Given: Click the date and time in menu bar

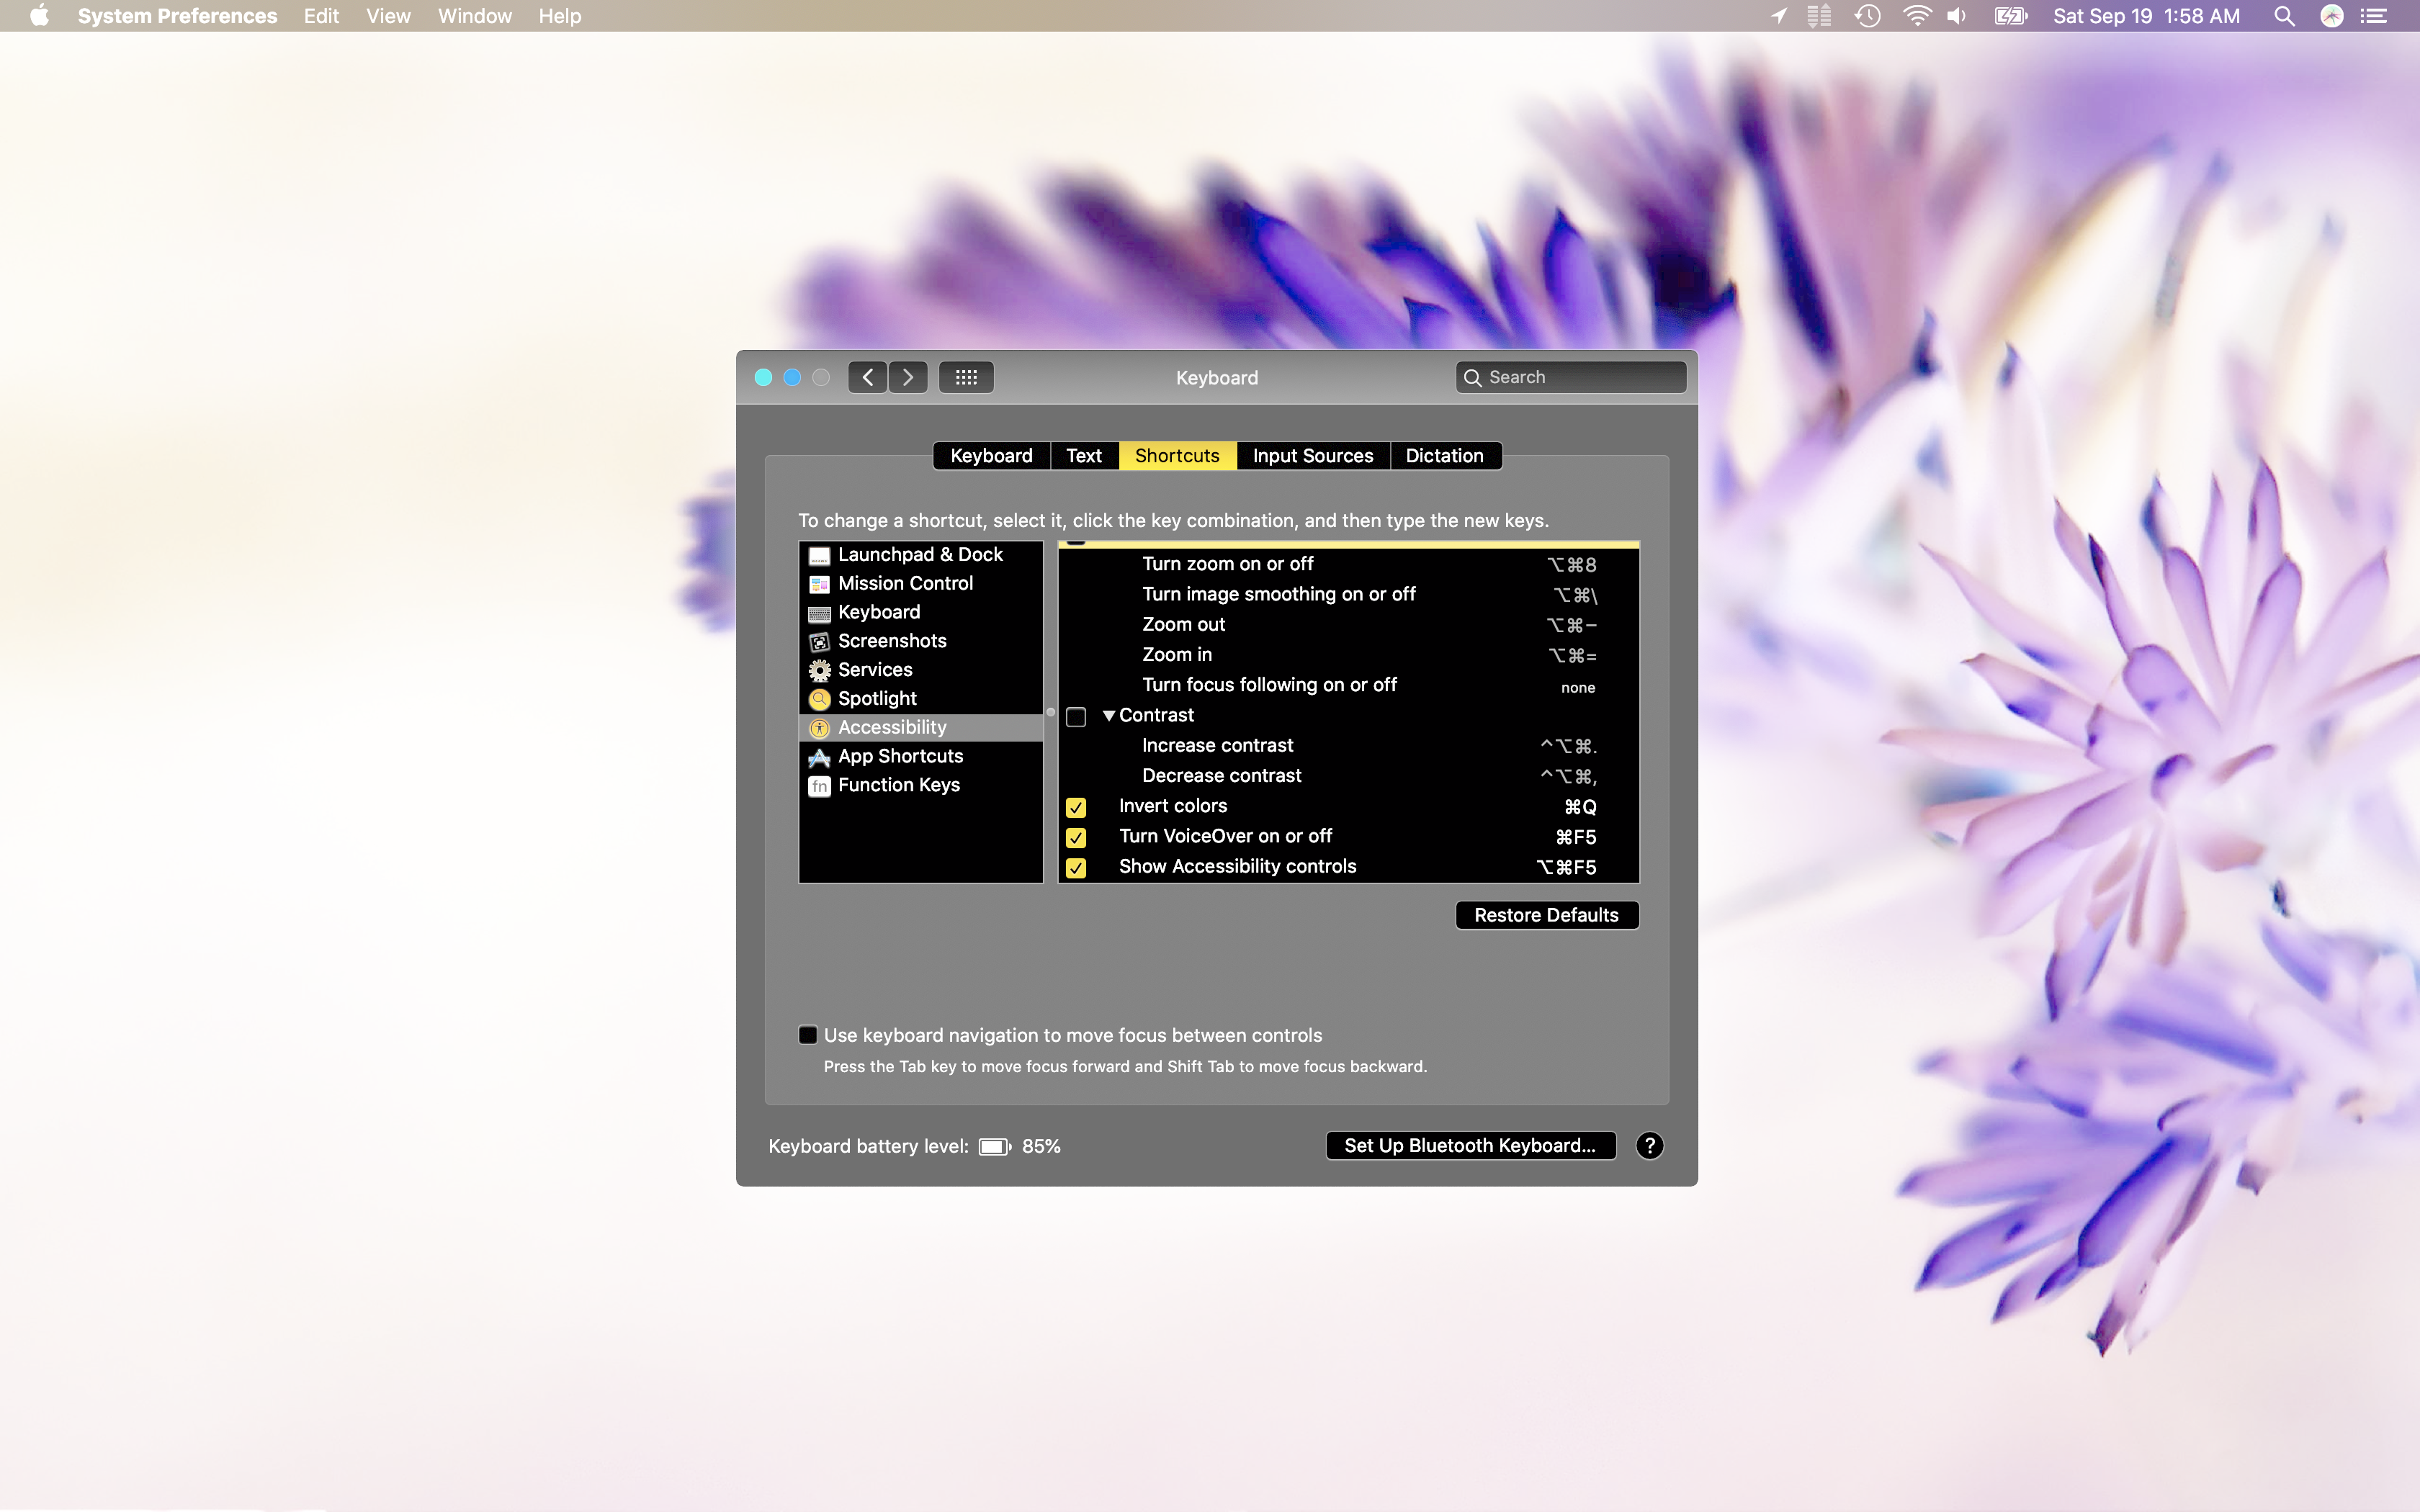Looking at the screenshot, I should click(2146, 16).
